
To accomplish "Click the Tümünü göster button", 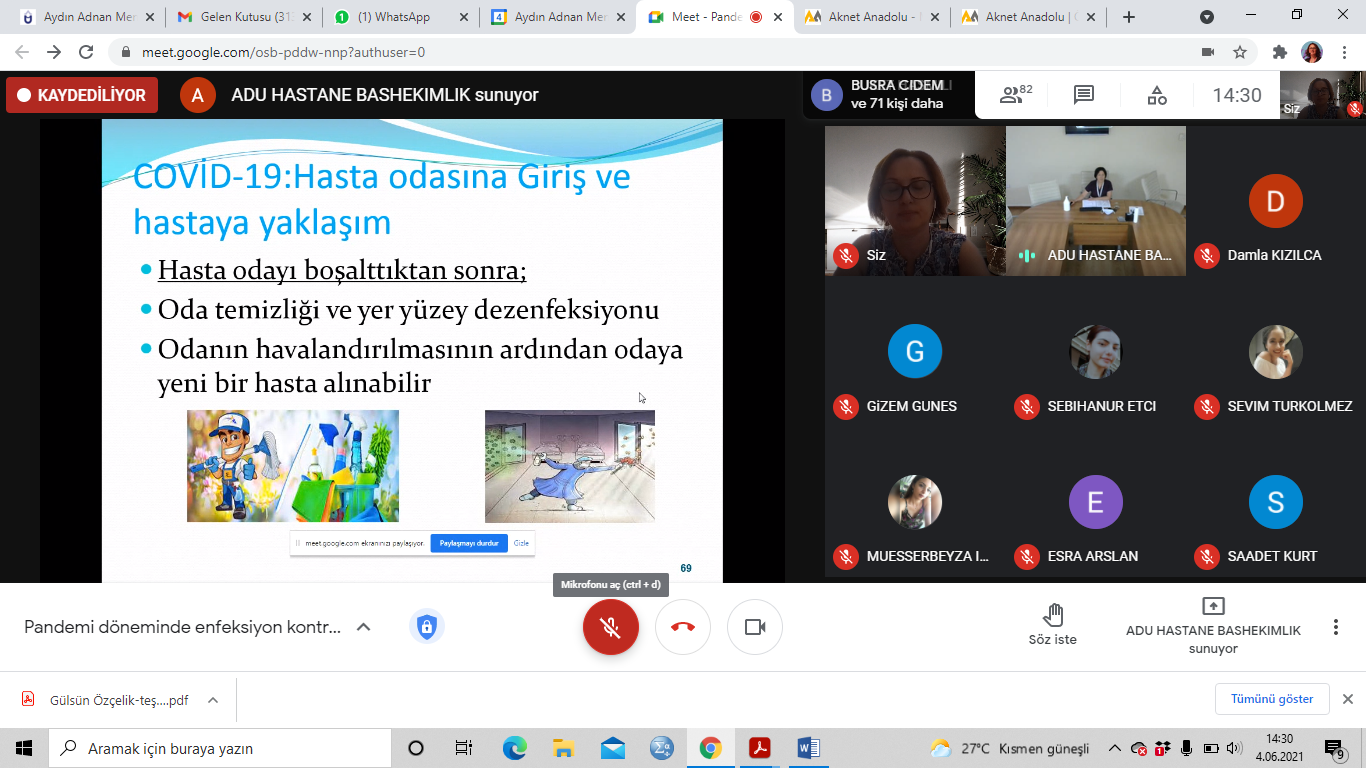I will coord(1272,699).
